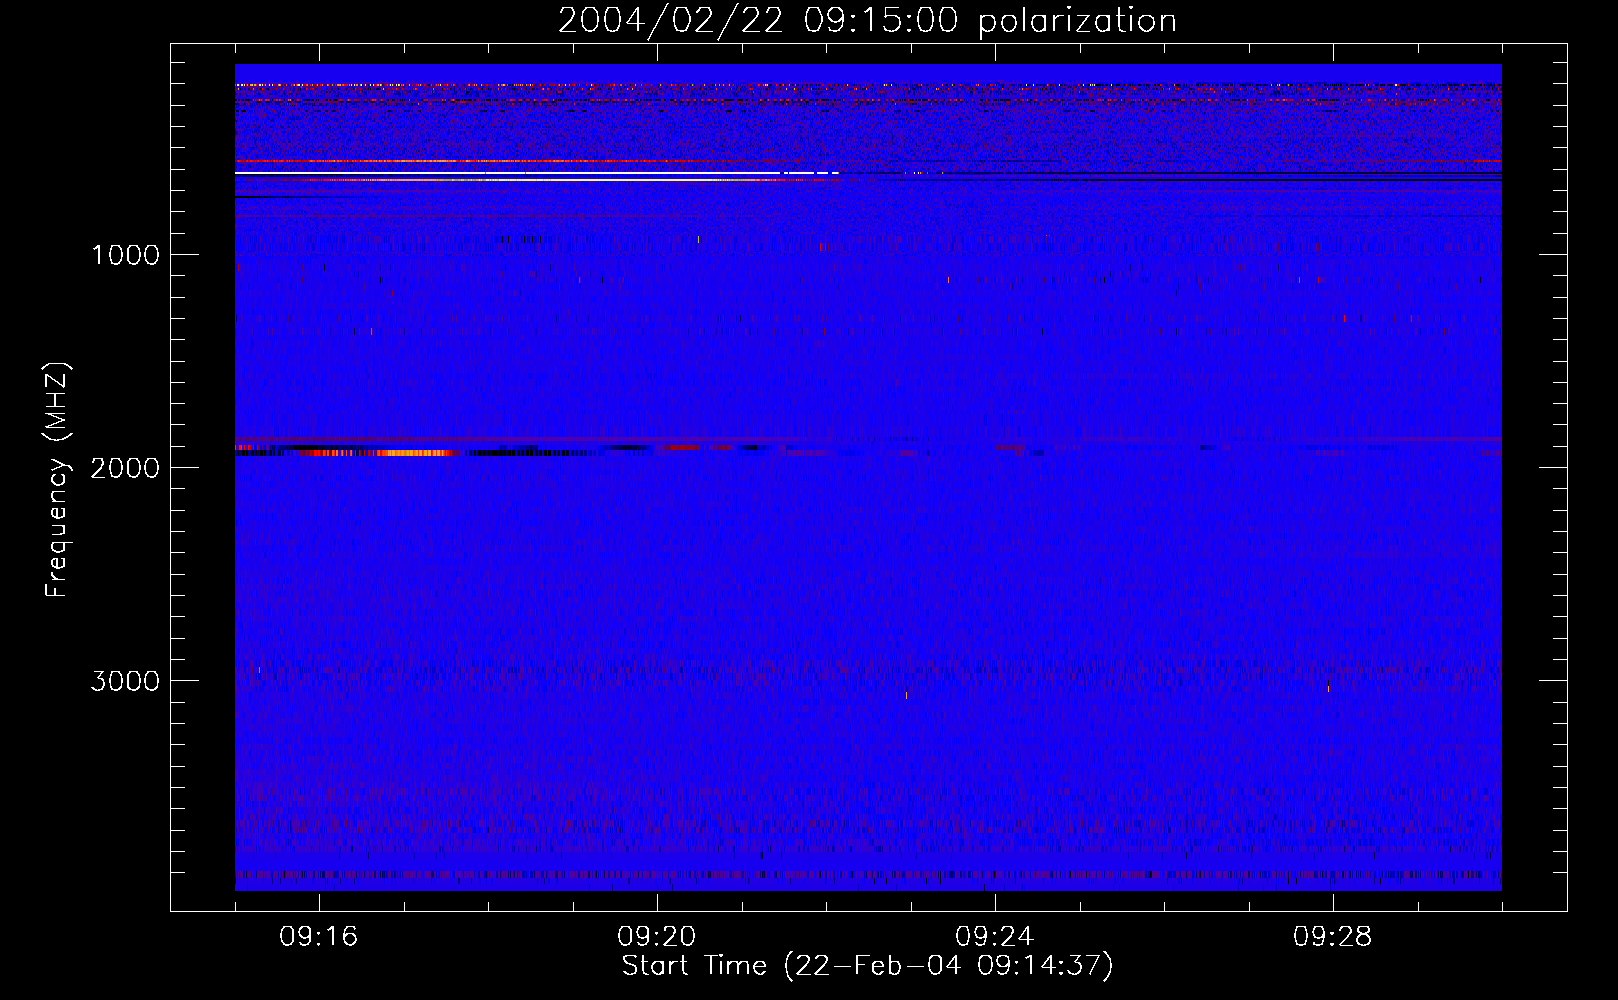This screenshot has height=1000, width=1618.
Task: Click the '2000' frequency tick label
Action: [x=125, y=468]
